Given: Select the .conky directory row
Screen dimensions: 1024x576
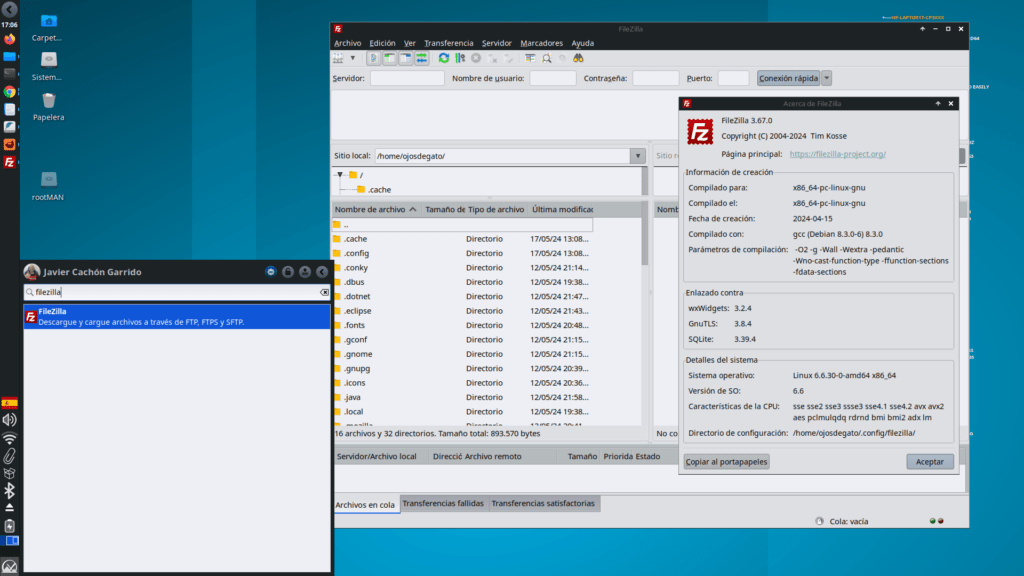Looking at the screenshot, I should 462,268.
